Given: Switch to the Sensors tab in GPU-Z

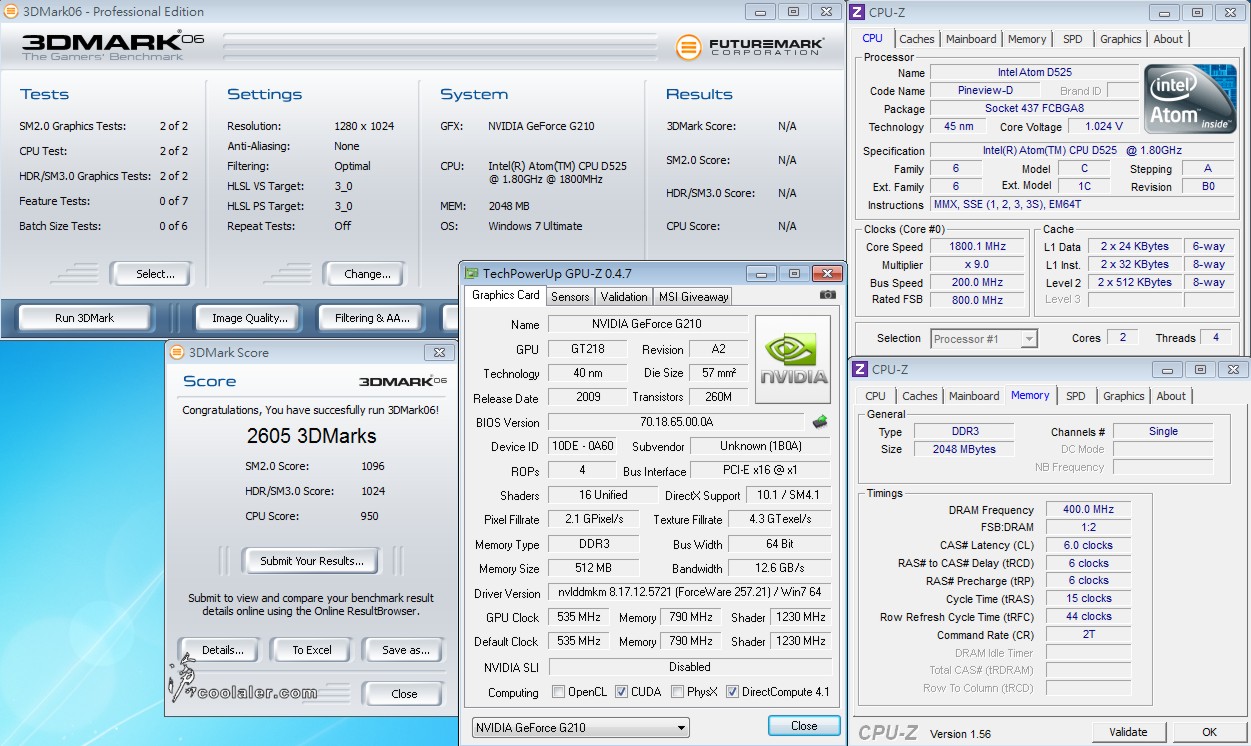Looking at the screenshot, I should (570, 296).
